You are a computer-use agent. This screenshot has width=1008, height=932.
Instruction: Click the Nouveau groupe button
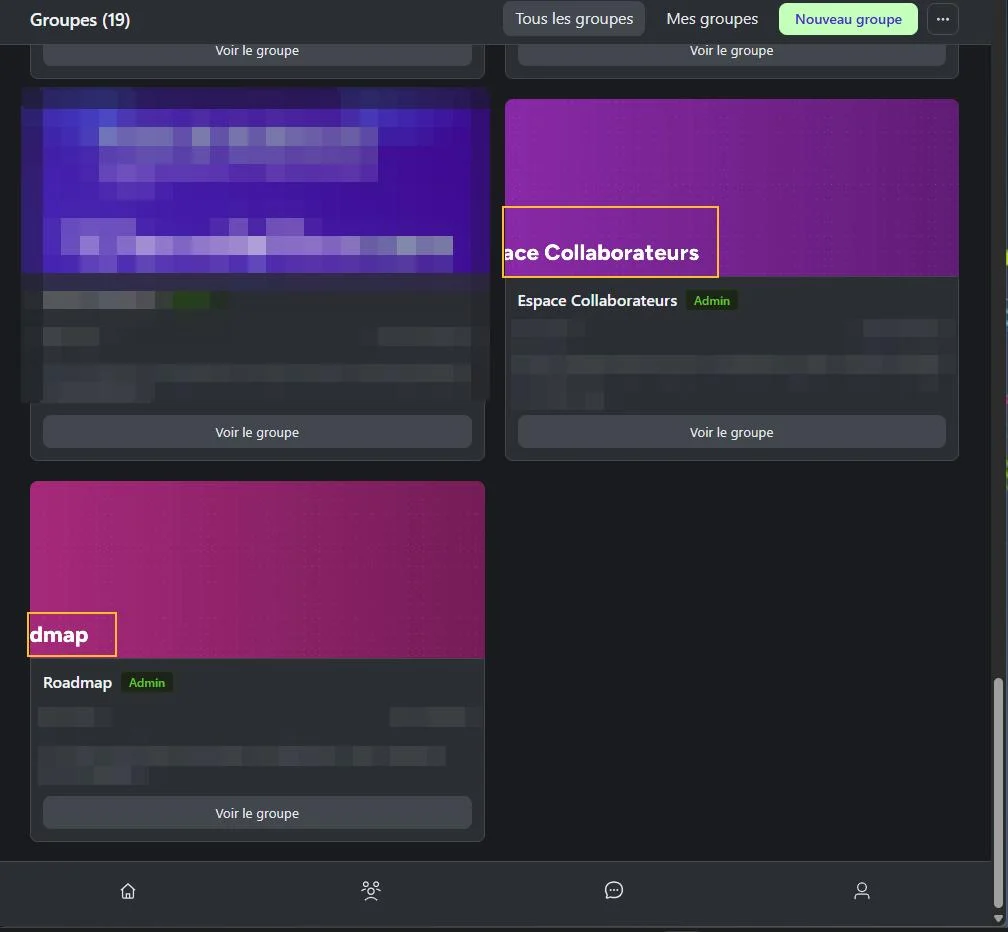click(849, 19)
